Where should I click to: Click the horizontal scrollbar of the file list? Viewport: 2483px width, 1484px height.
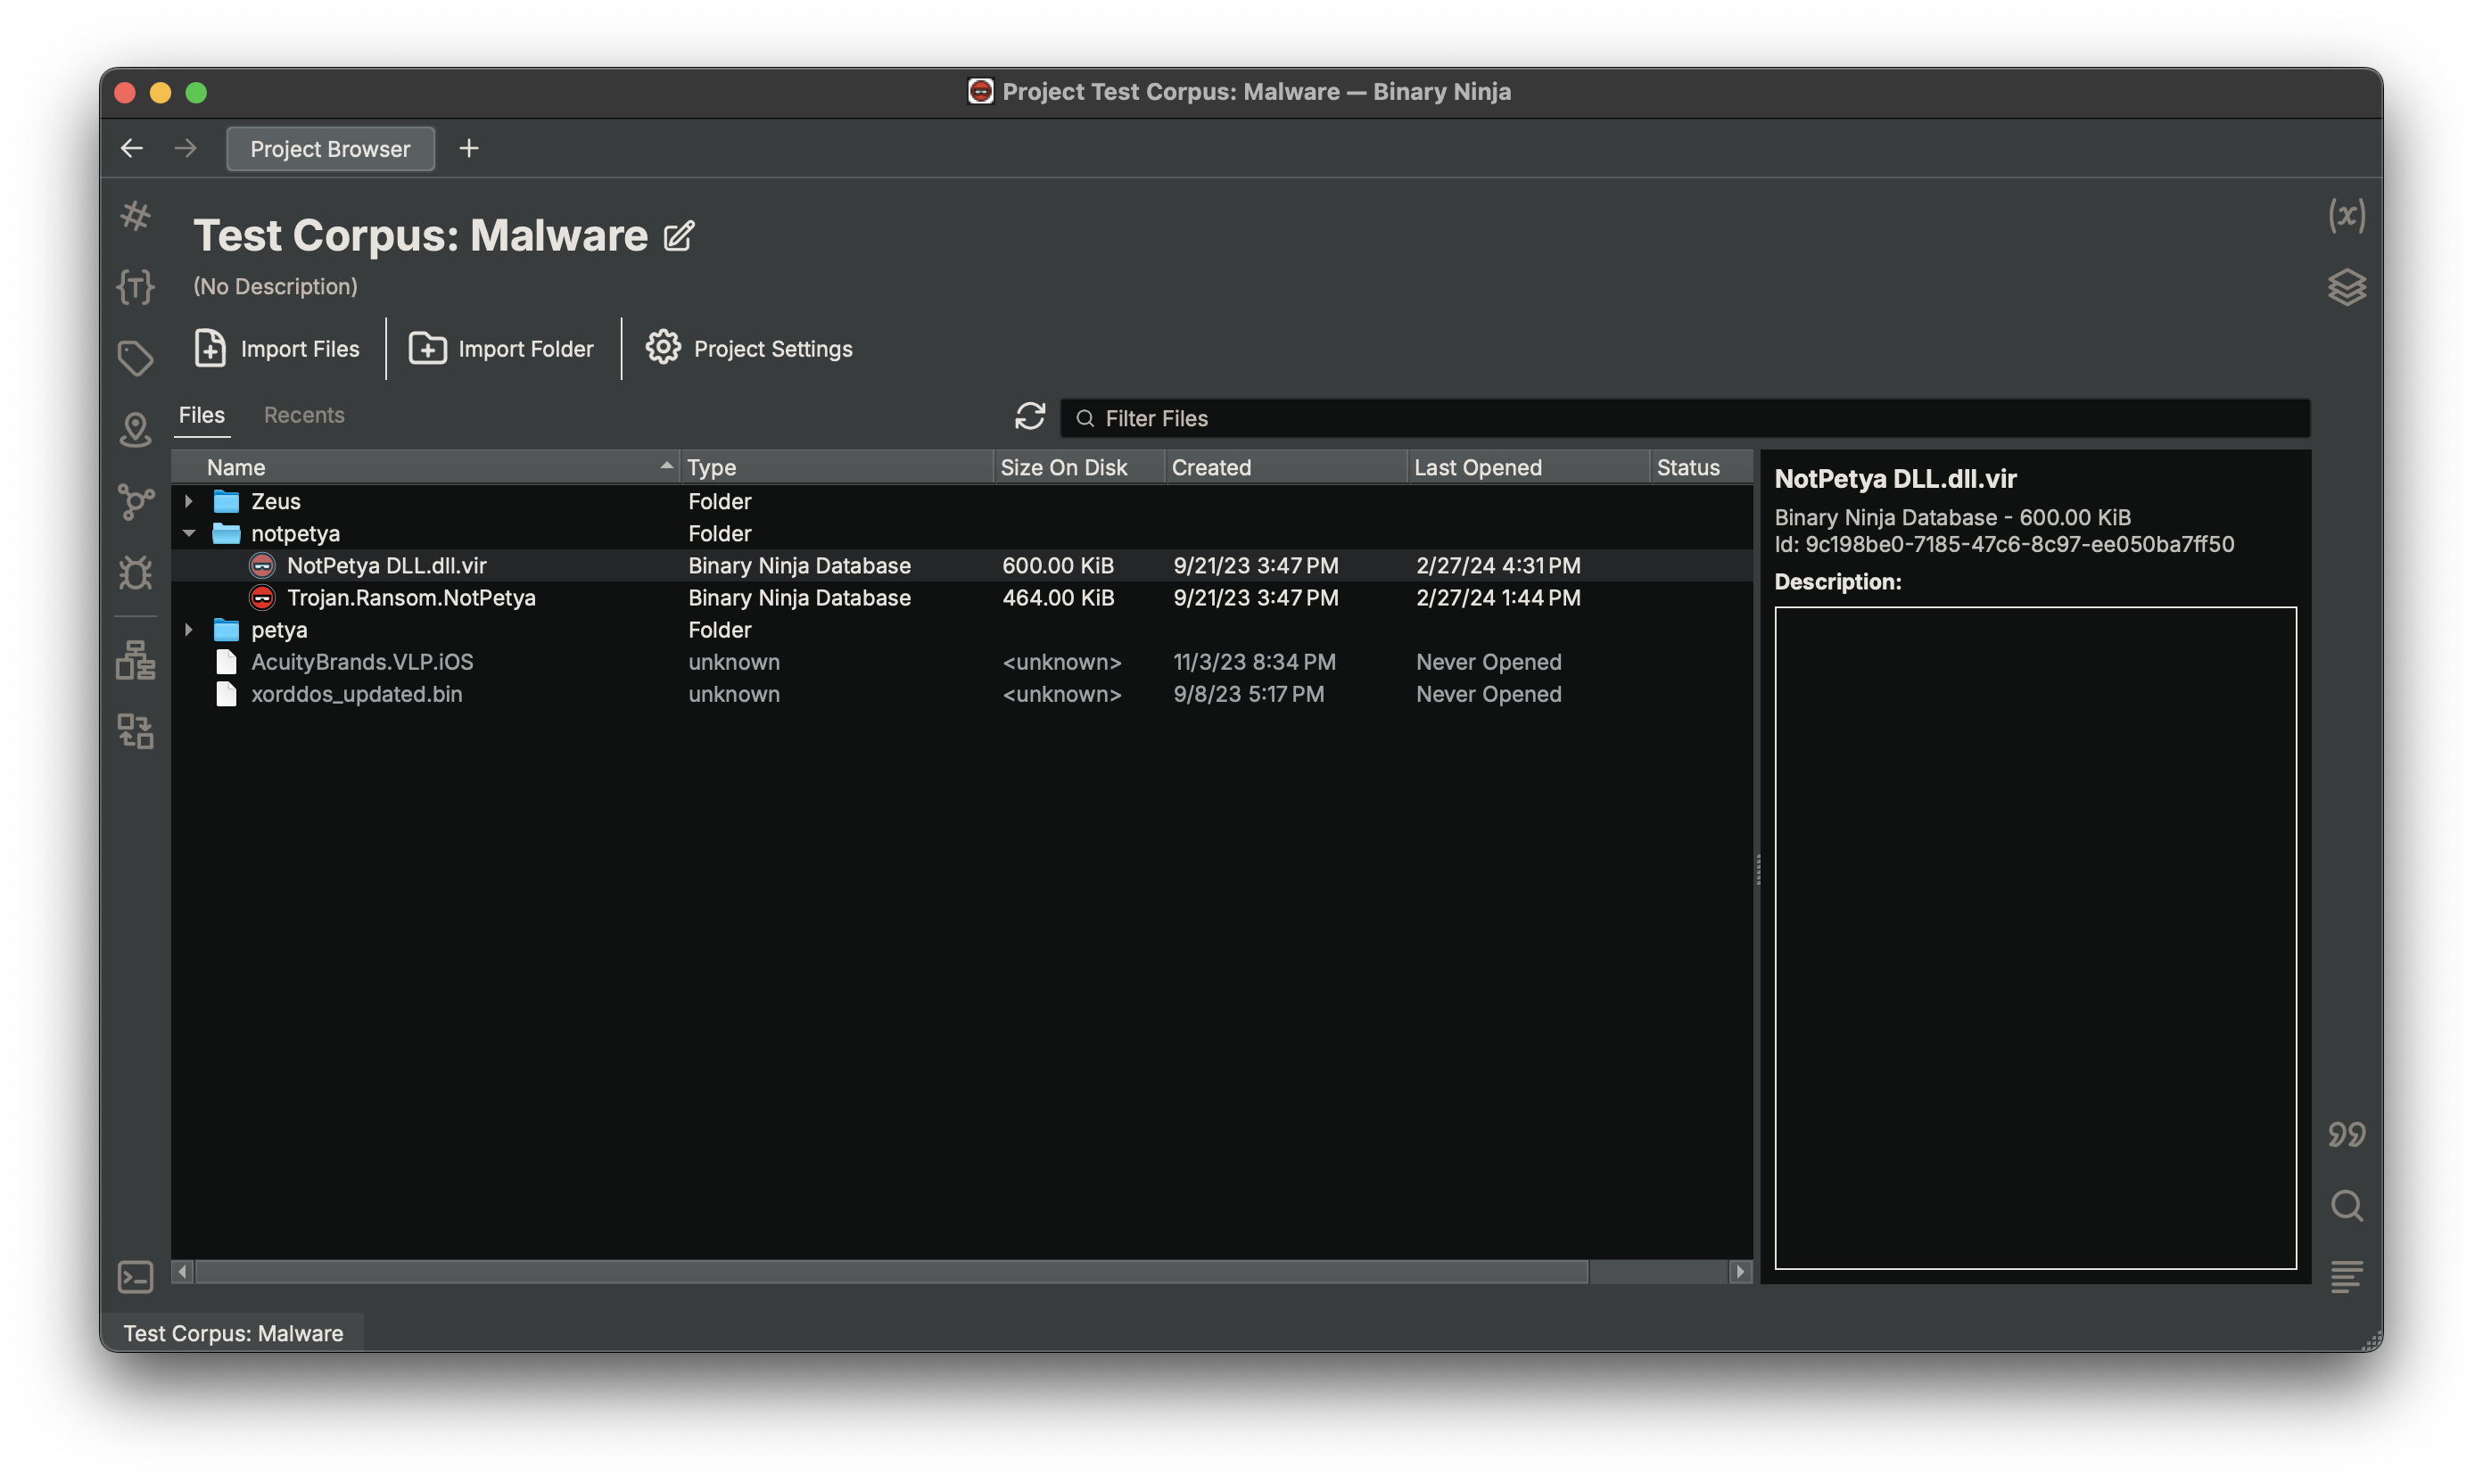pyautogui.click(x=890, y=1272)
